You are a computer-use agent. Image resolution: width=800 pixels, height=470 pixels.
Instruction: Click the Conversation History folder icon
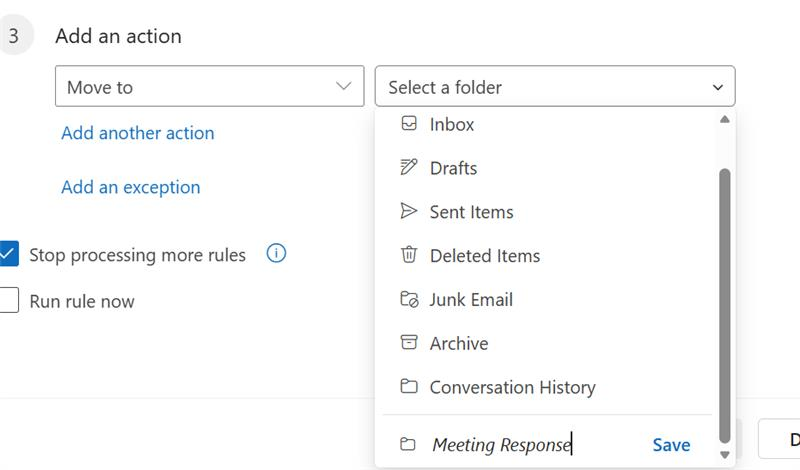coord(408,387)
